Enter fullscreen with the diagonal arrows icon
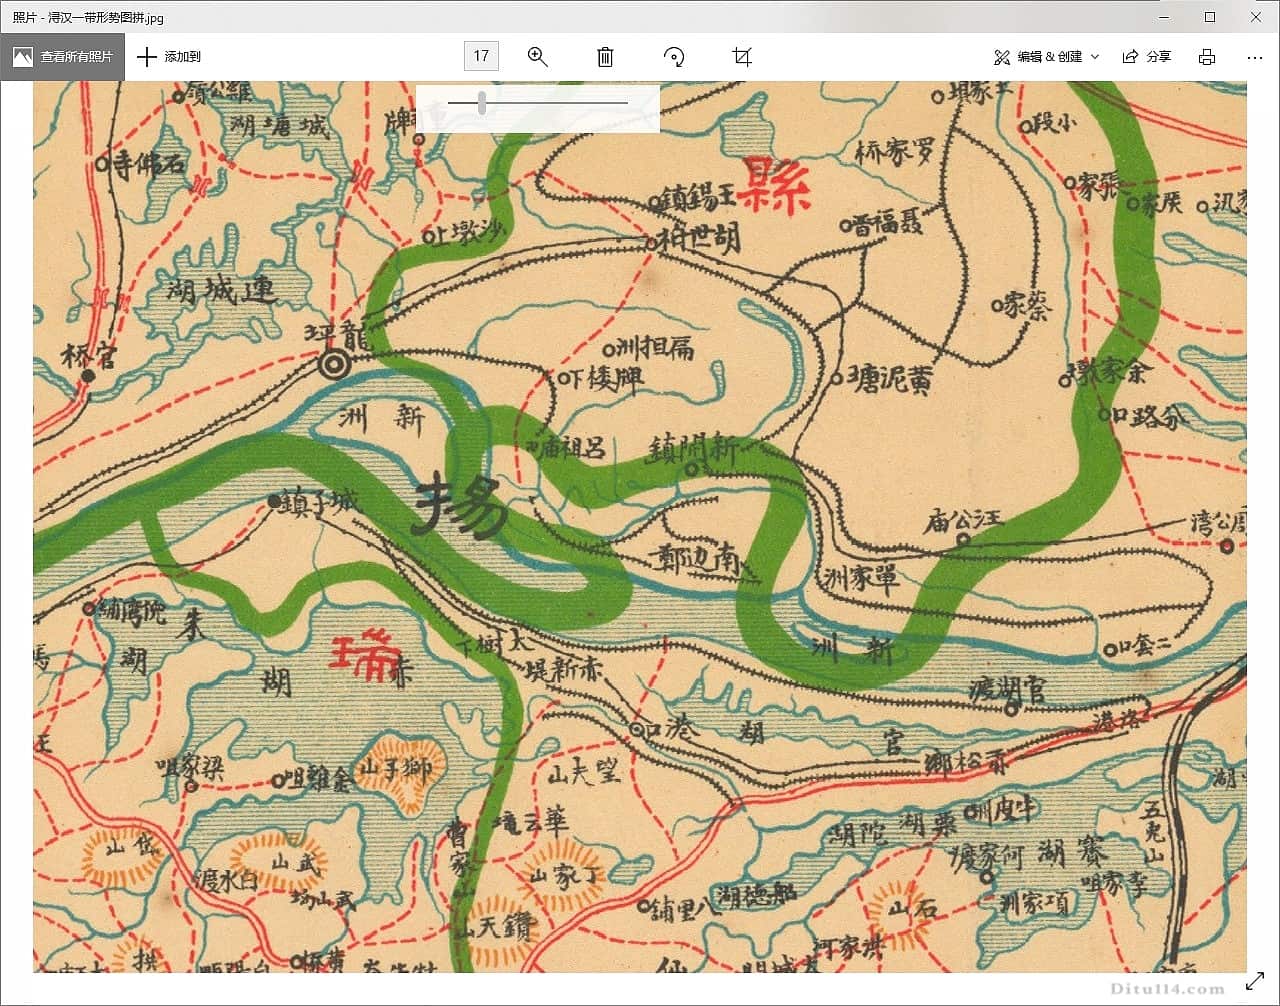1280x1006 pixels. click(x=1254, y=981)
